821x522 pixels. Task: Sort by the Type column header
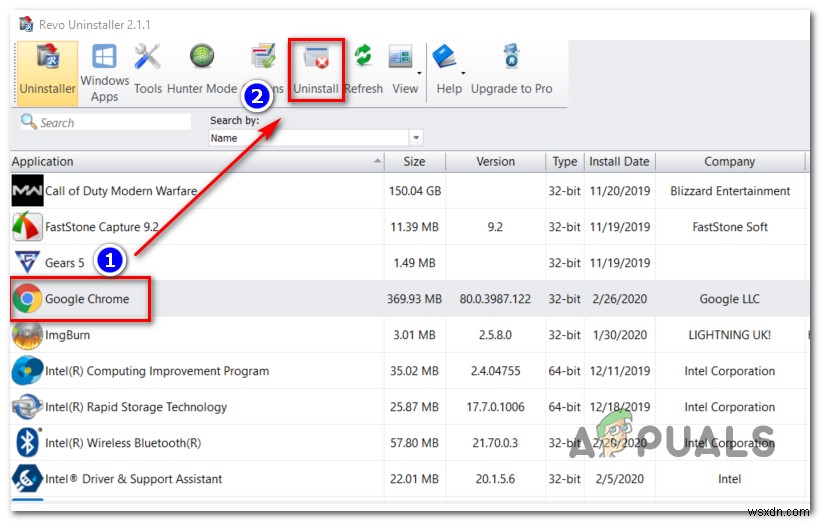tap(564, 162)
